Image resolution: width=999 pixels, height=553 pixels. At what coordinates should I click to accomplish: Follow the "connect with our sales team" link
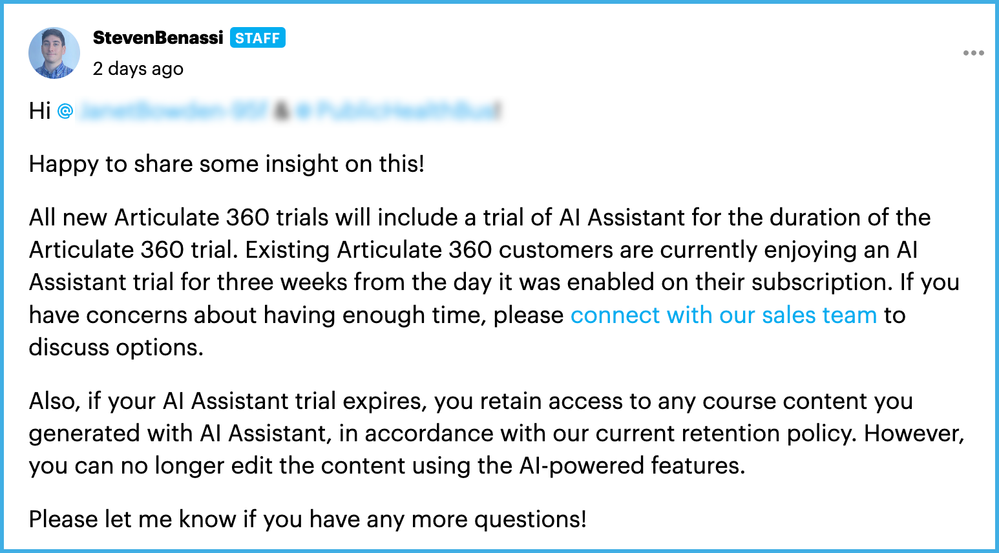723,315
